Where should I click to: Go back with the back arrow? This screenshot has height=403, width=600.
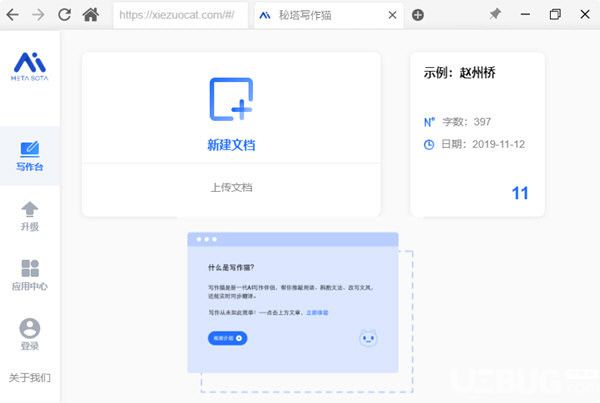tap(13, 15)
